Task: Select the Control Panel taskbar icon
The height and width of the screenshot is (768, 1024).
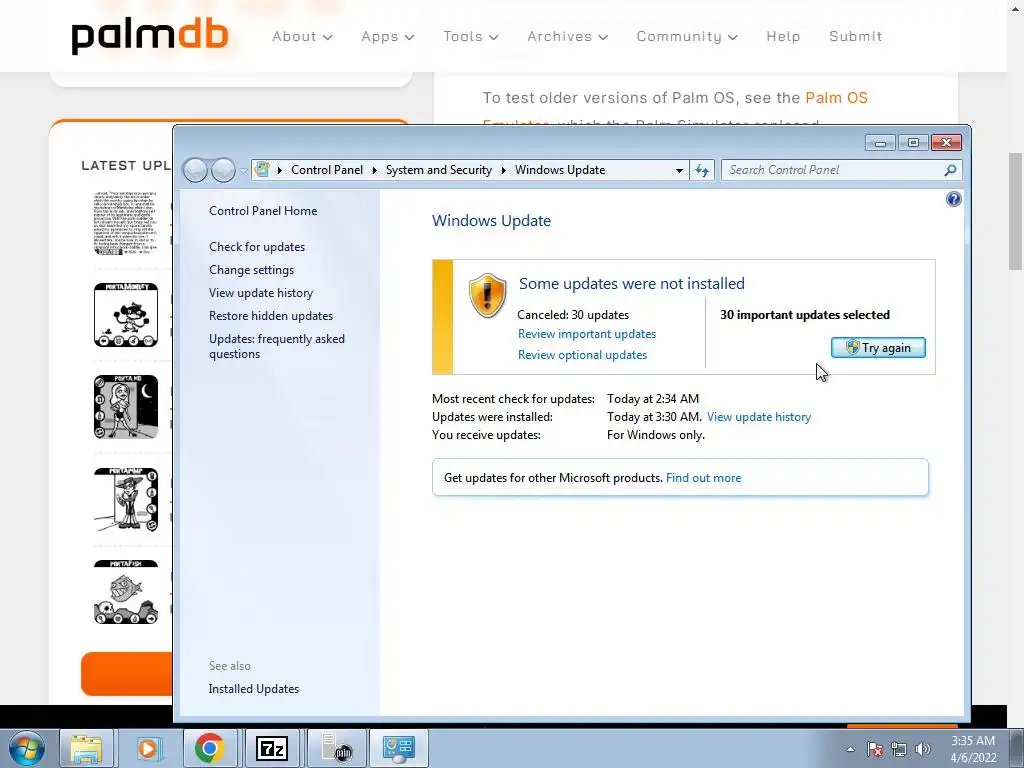Action: [x=399, y=748]
